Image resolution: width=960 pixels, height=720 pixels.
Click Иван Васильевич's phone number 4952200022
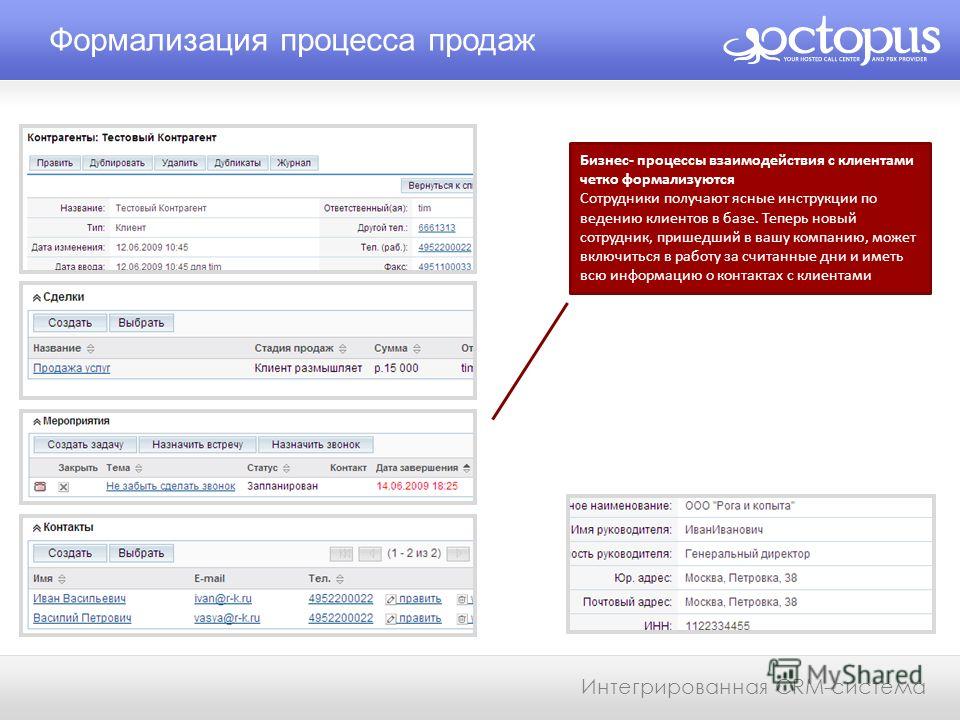click(x=340, y=599)
